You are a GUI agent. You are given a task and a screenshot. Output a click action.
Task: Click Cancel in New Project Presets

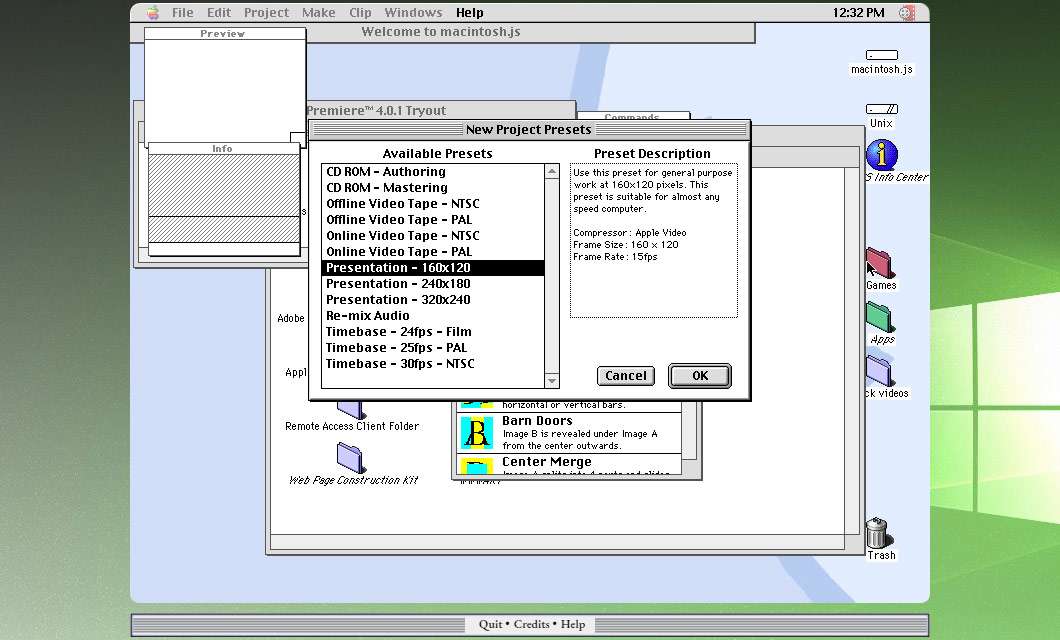tap(625, 376)
